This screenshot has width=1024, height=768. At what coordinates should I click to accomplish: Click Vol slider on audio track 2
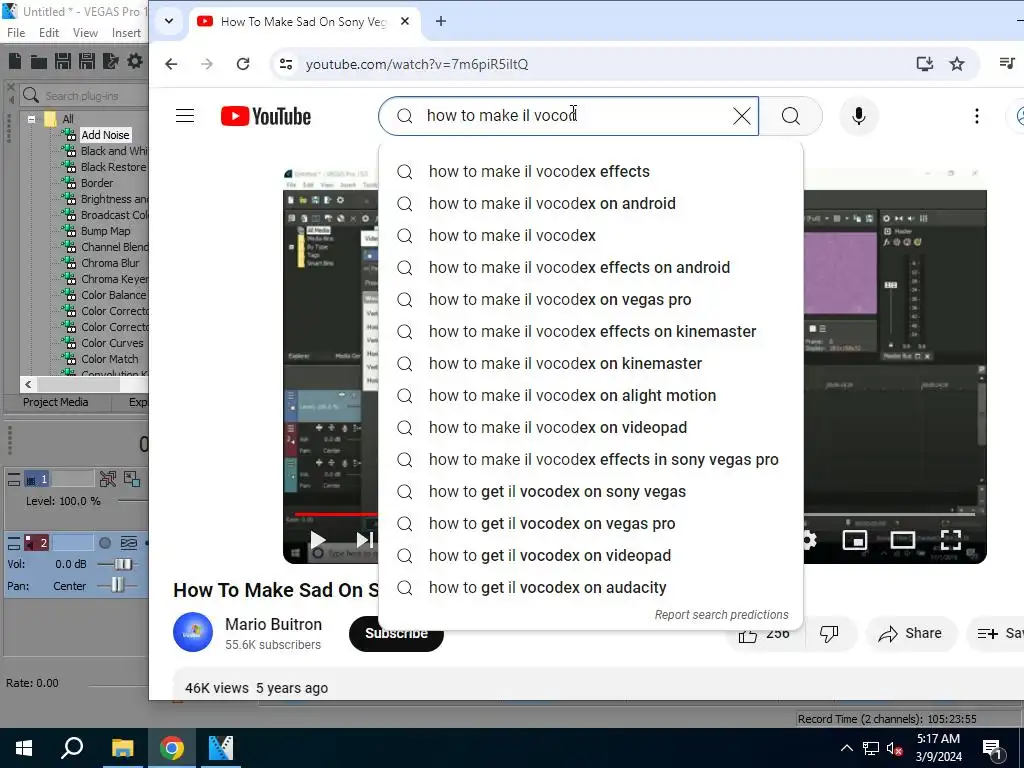tap(121, 564)
